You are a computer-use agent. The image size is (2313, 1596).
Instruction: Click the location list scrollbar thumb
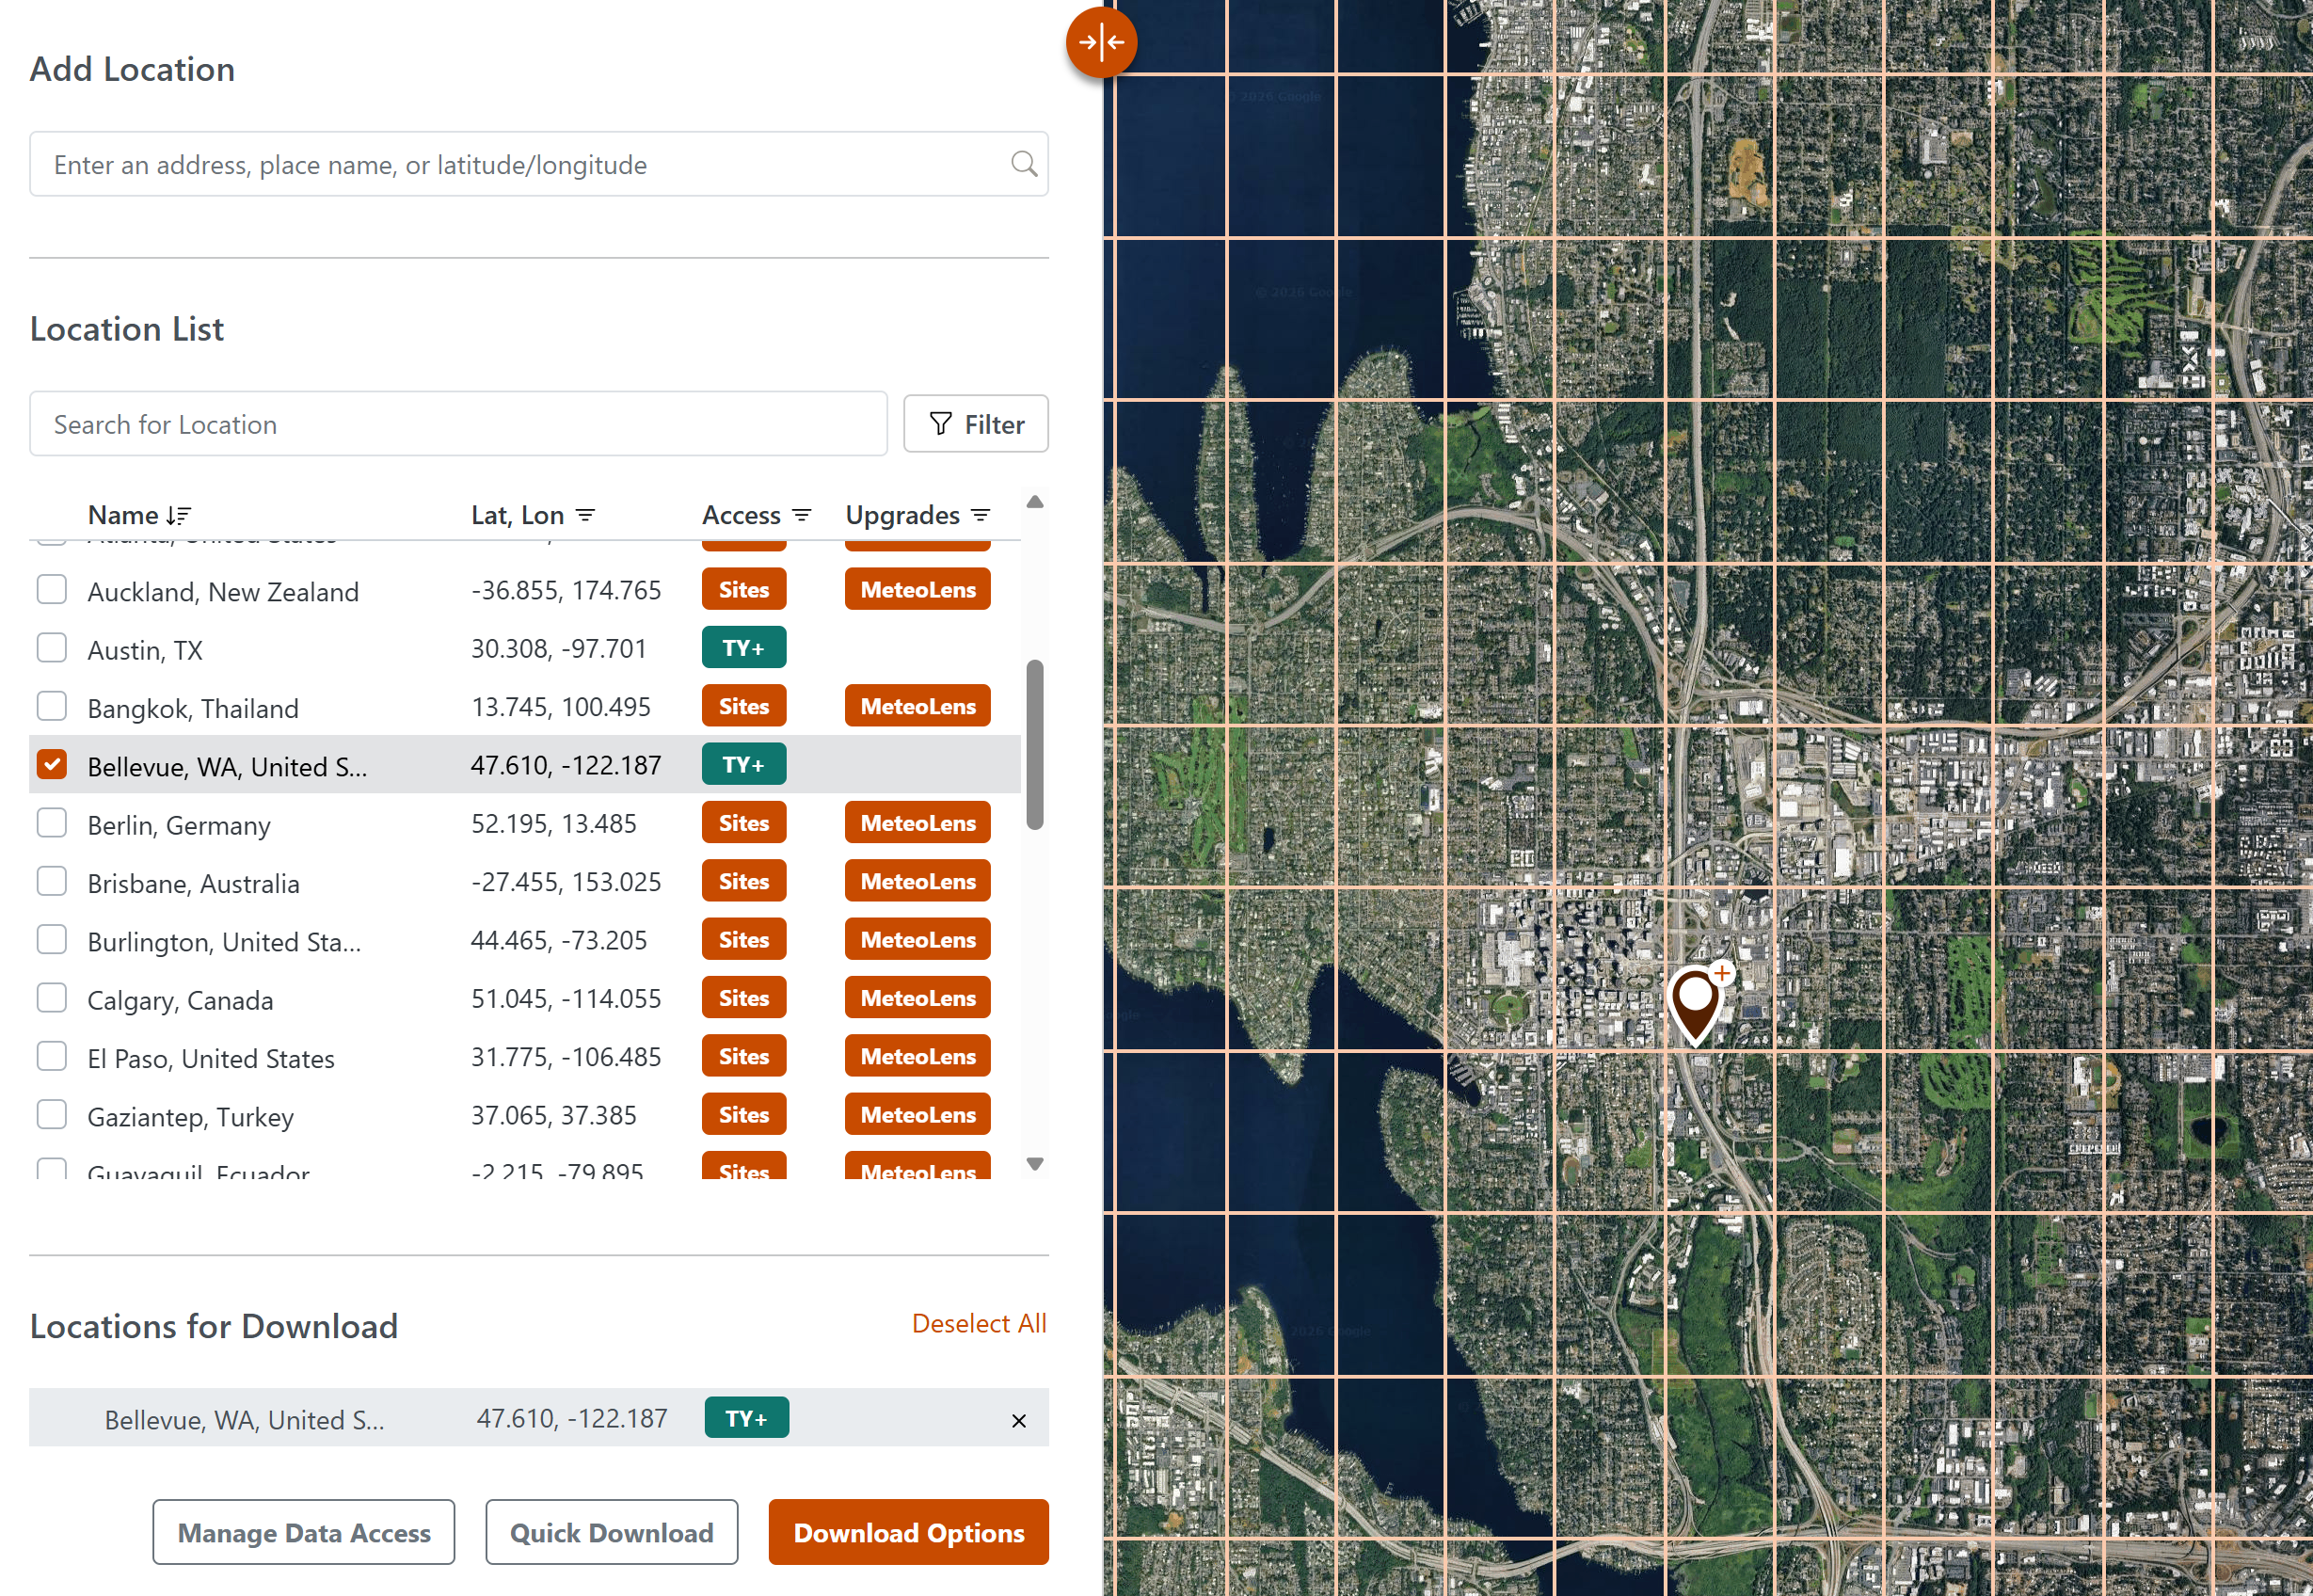1035,744
